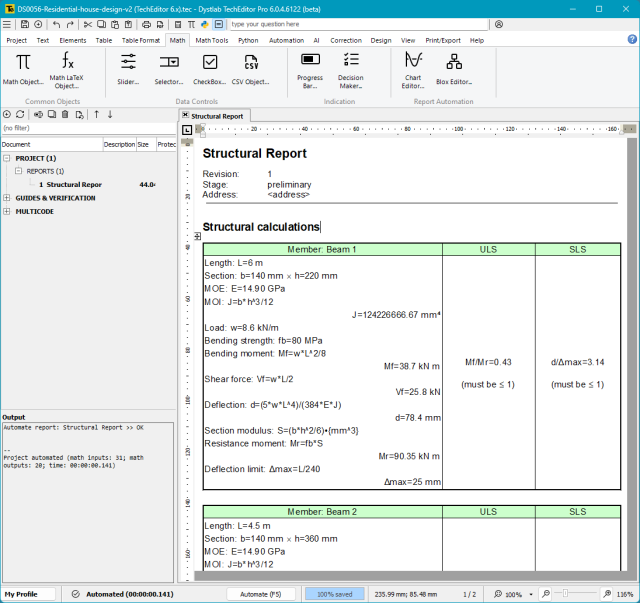Sort by the Size column header
Image resolution: width=640 pixels, height=603 pixels.
click(x=146, y=145)
